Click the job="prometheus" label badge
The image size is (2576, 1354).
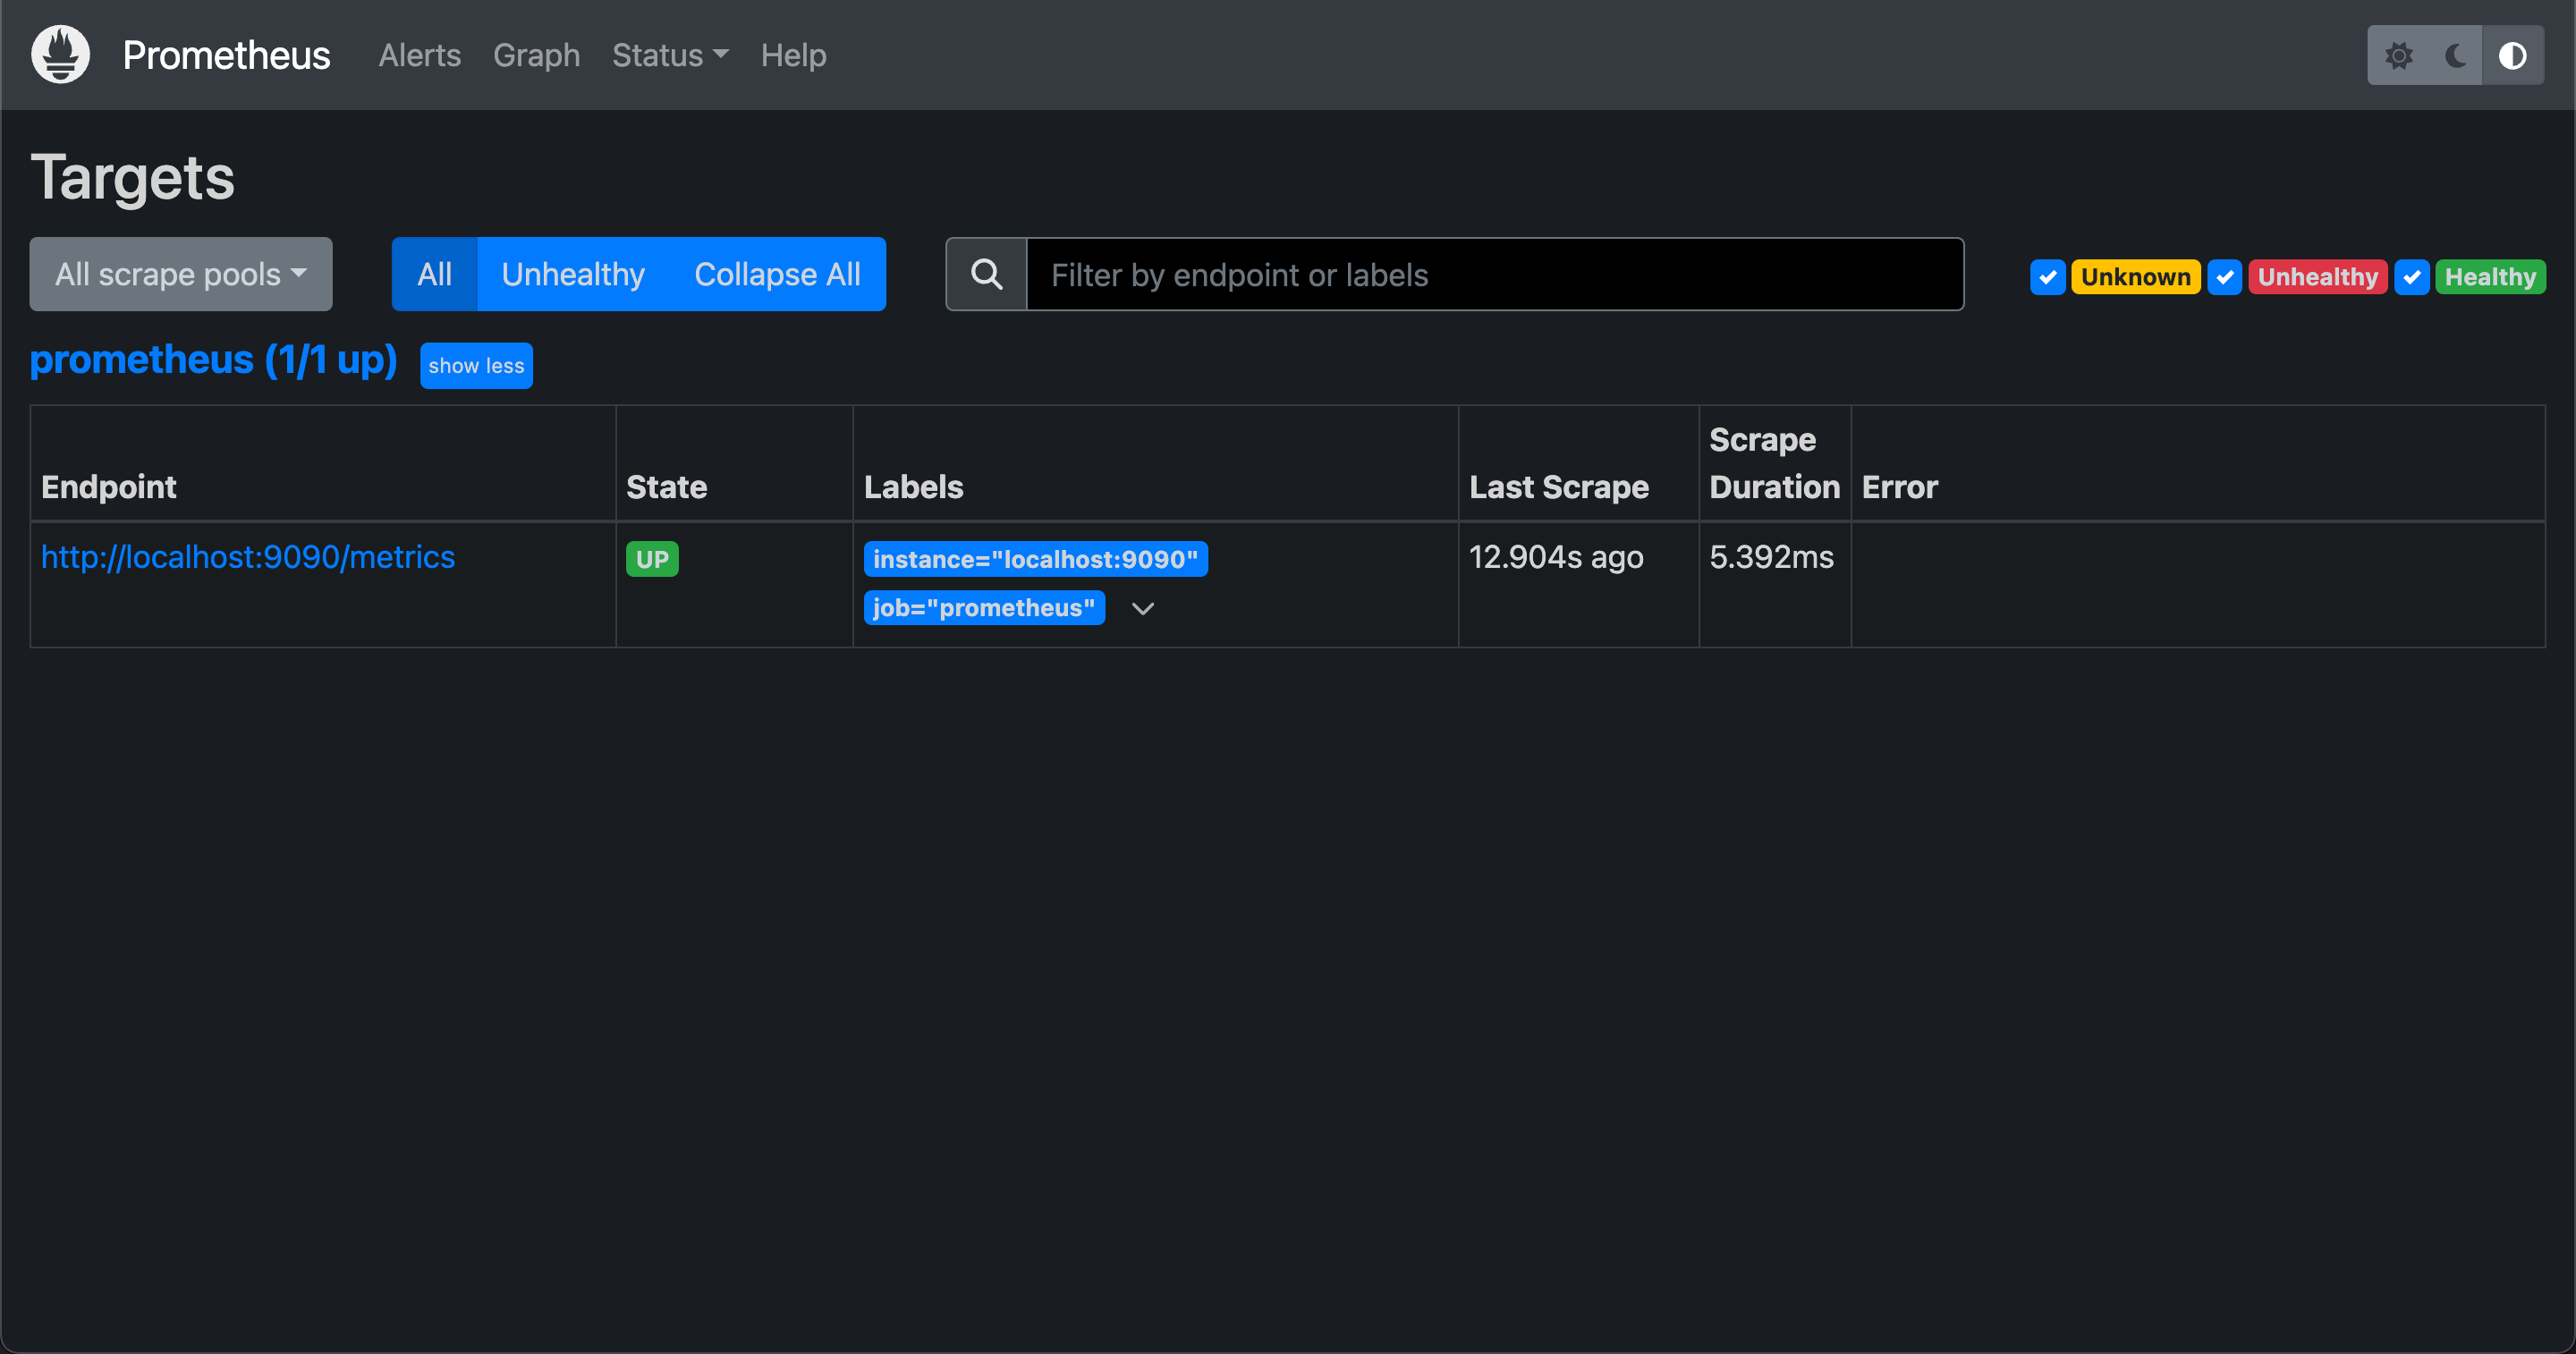984,608
